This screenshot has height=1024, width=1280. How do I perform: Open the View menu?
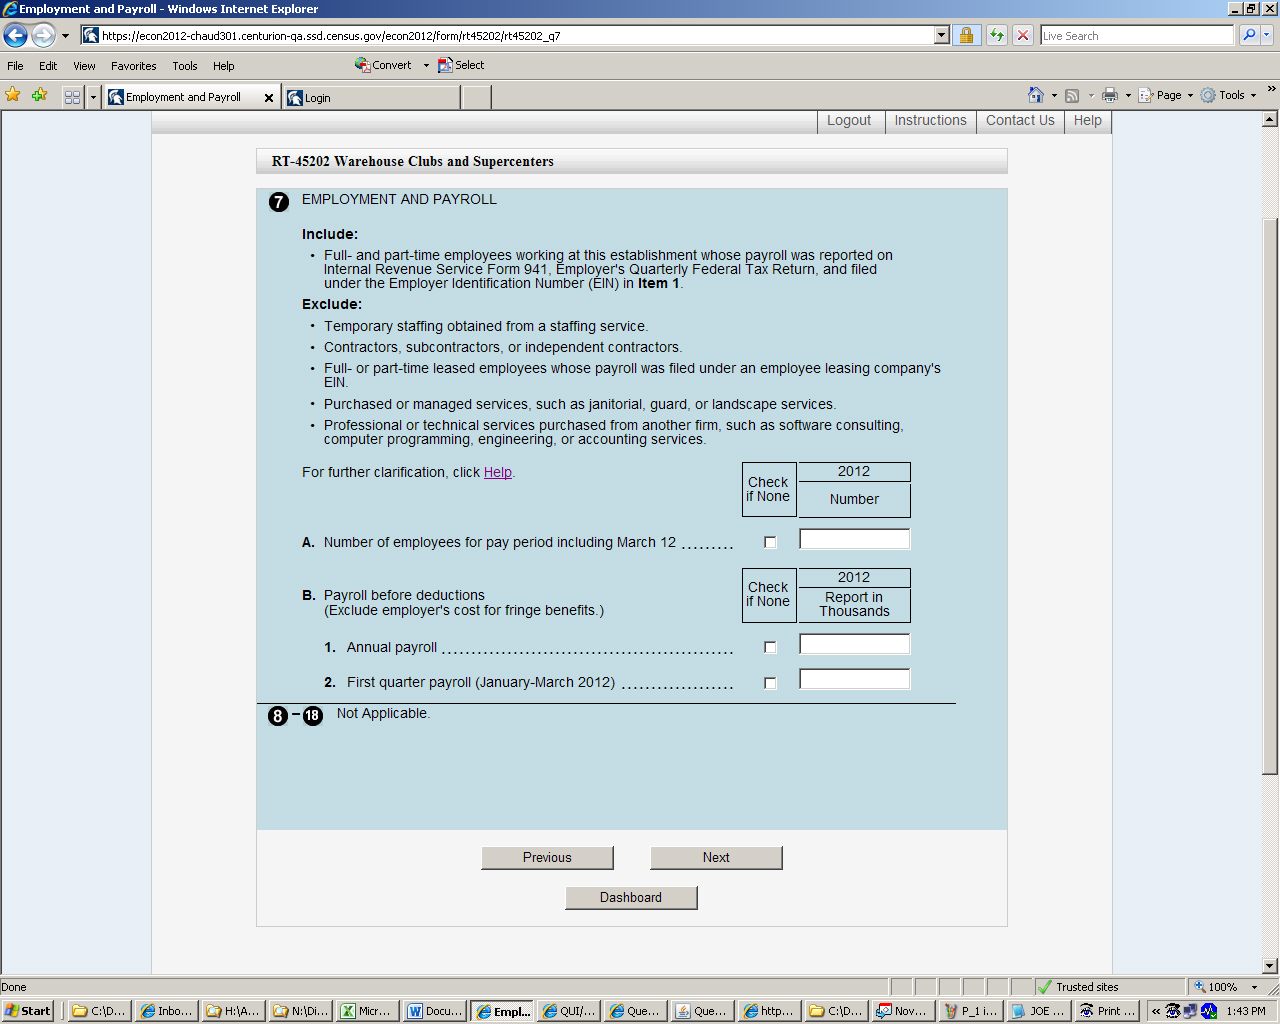click(x=84, y=66)
